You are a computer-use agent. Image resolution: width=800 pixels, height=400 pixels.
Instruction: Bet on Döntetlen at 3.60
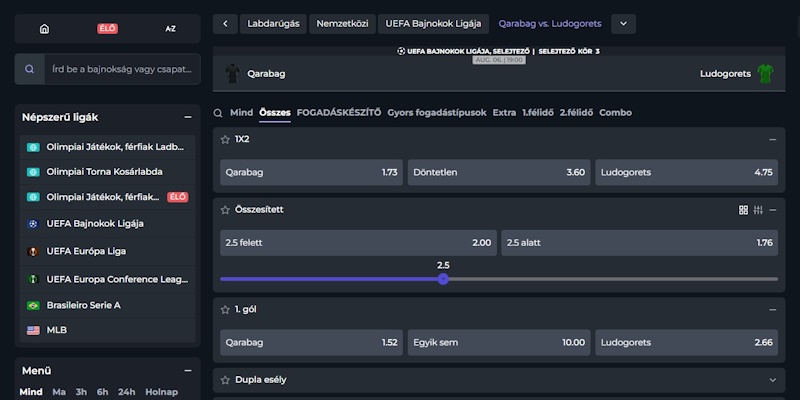(x=499, y=172)
